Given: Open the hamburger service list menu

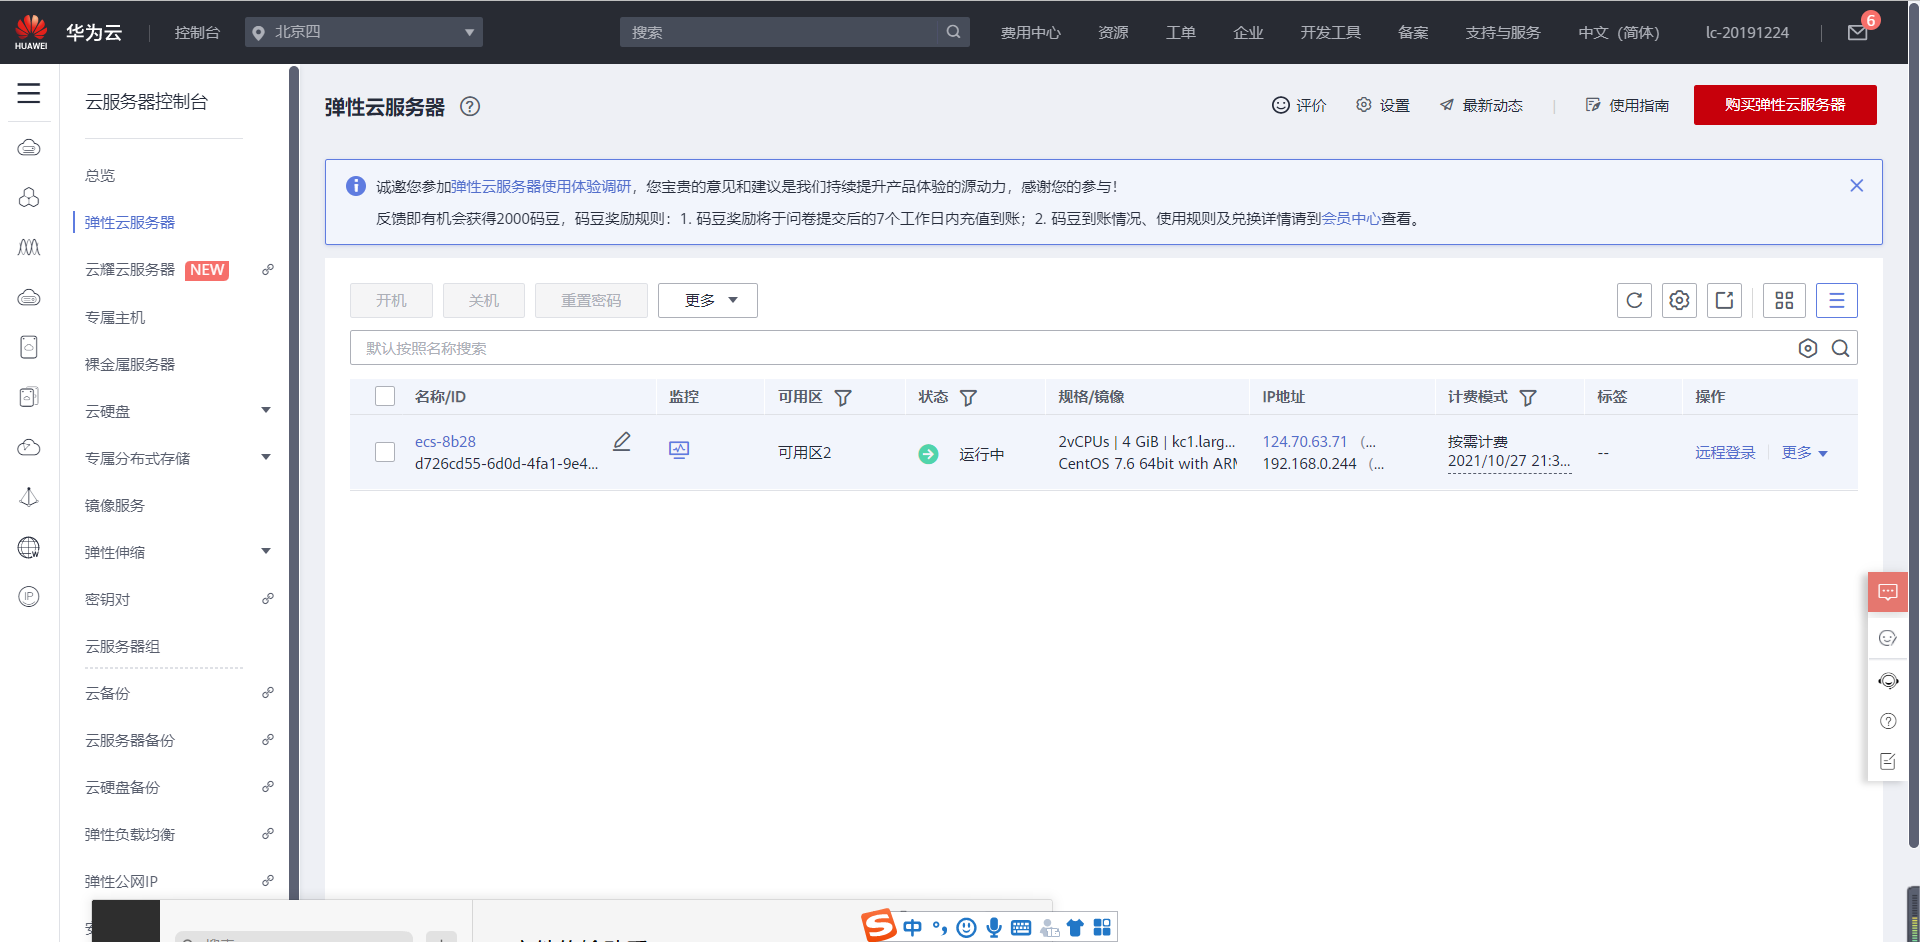Looking at the screenshot, I should click(x=29, y=94).
